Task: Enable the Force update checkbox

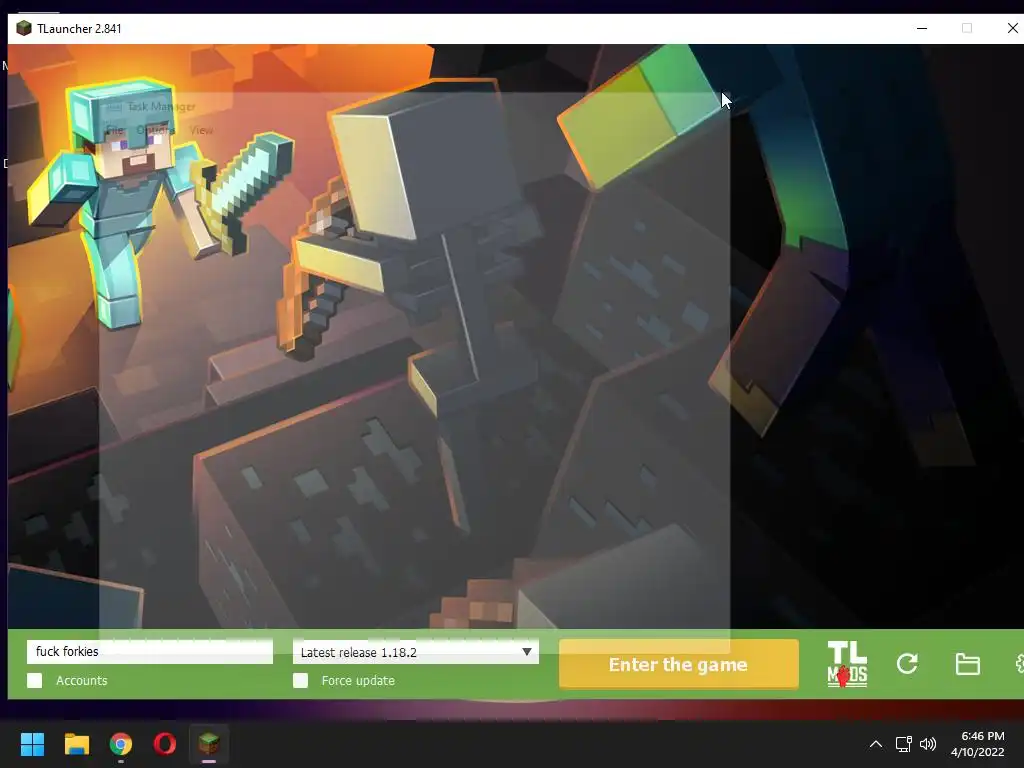Action: (300, 680)
